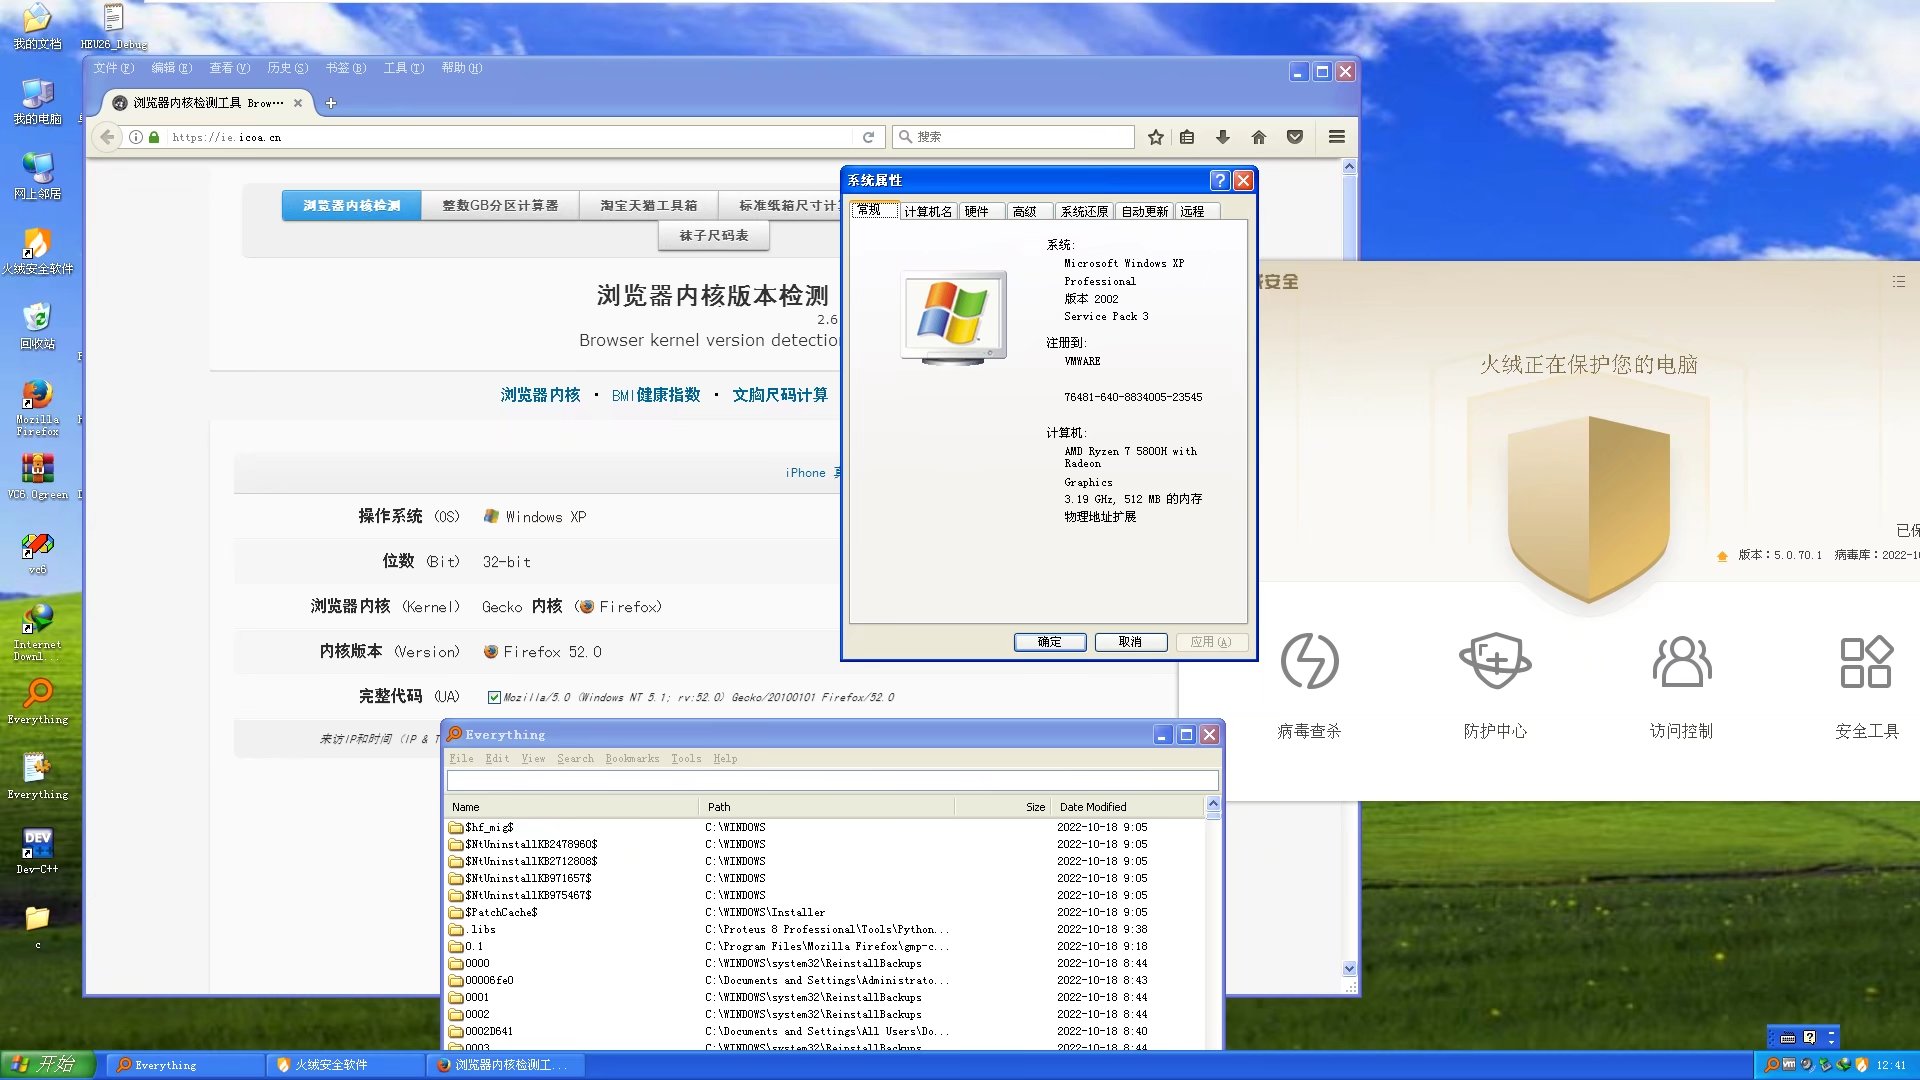Open the BMI健康指数 link on the webpage
This screenshot has height=1080, width=1920.
click(655, 394)
